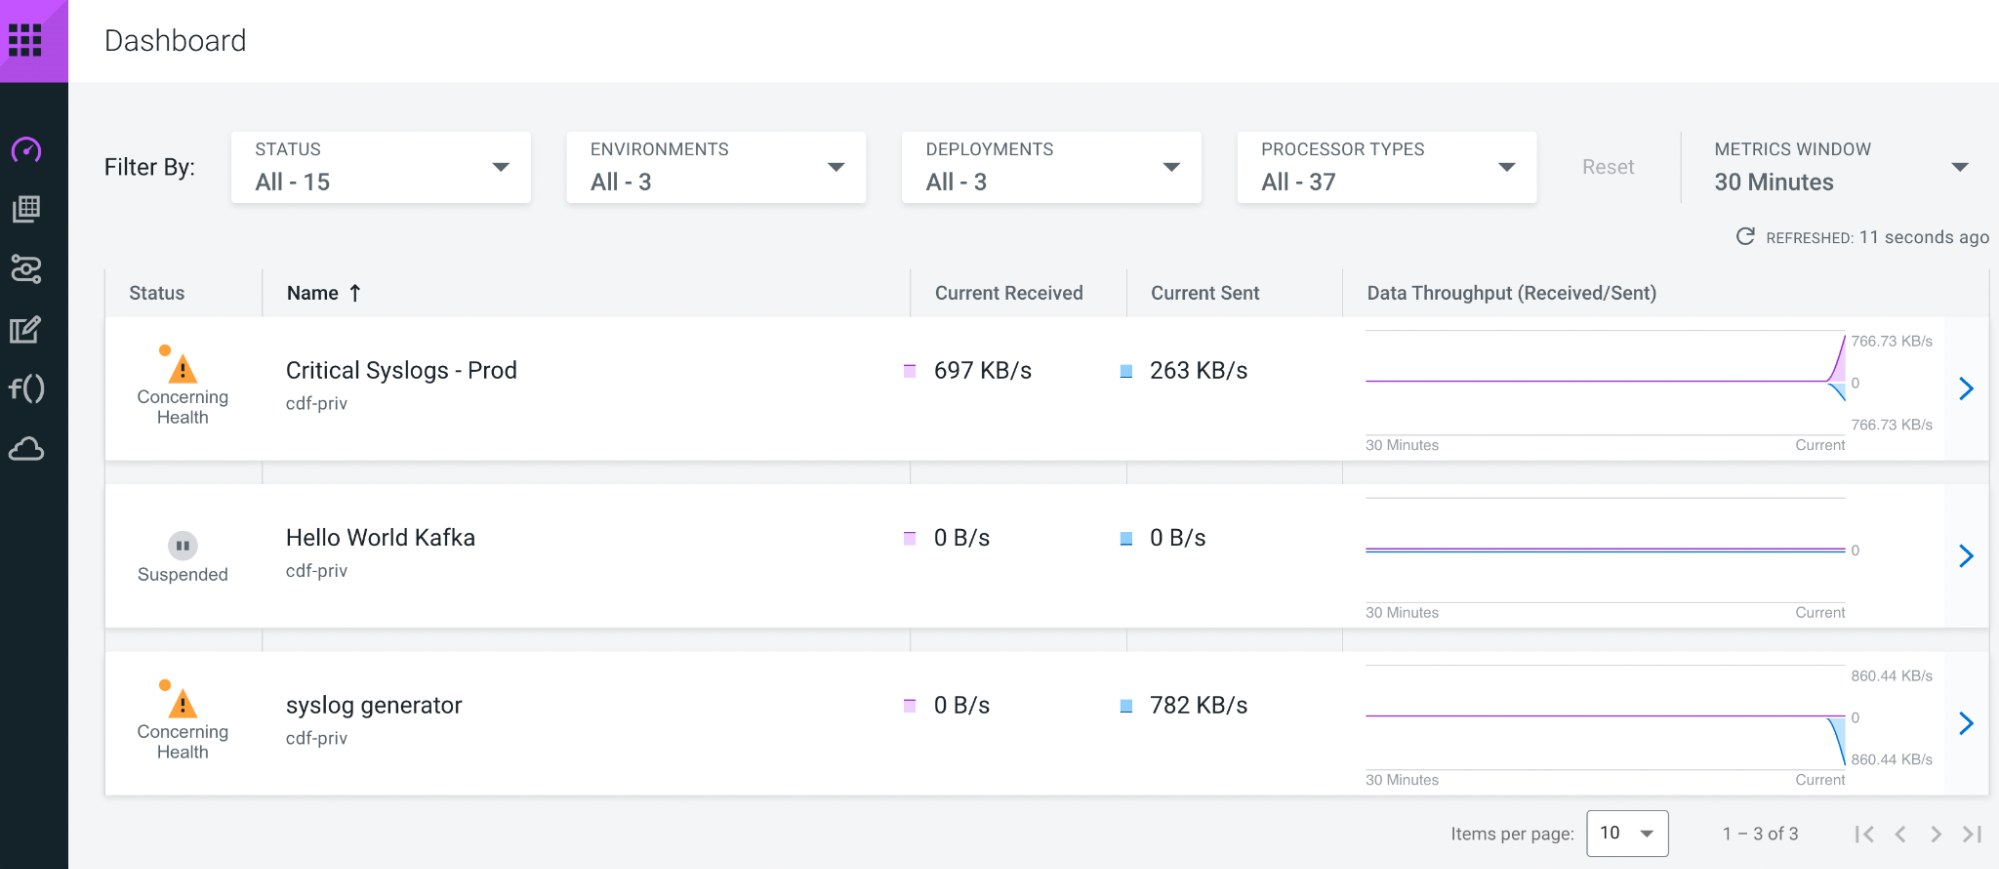Go to the previous page

coord(1900,834)
